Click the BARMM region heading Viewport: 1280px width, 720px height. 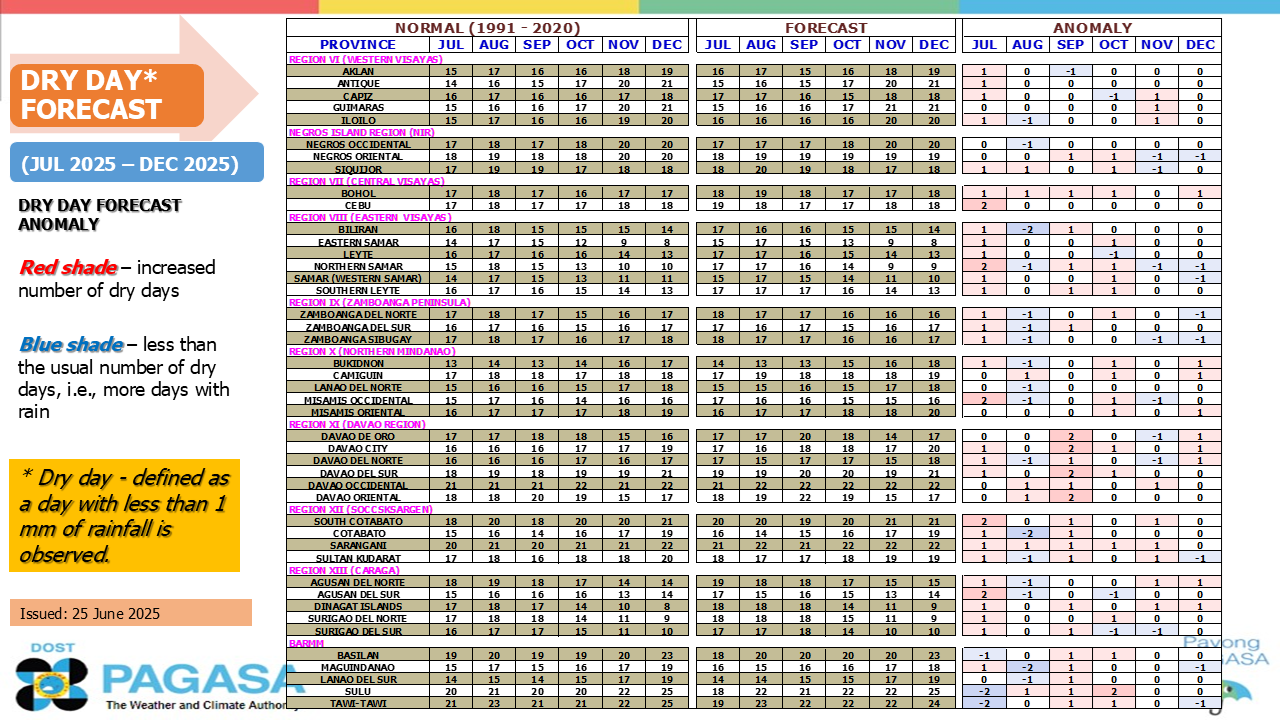tap(304, 643)
